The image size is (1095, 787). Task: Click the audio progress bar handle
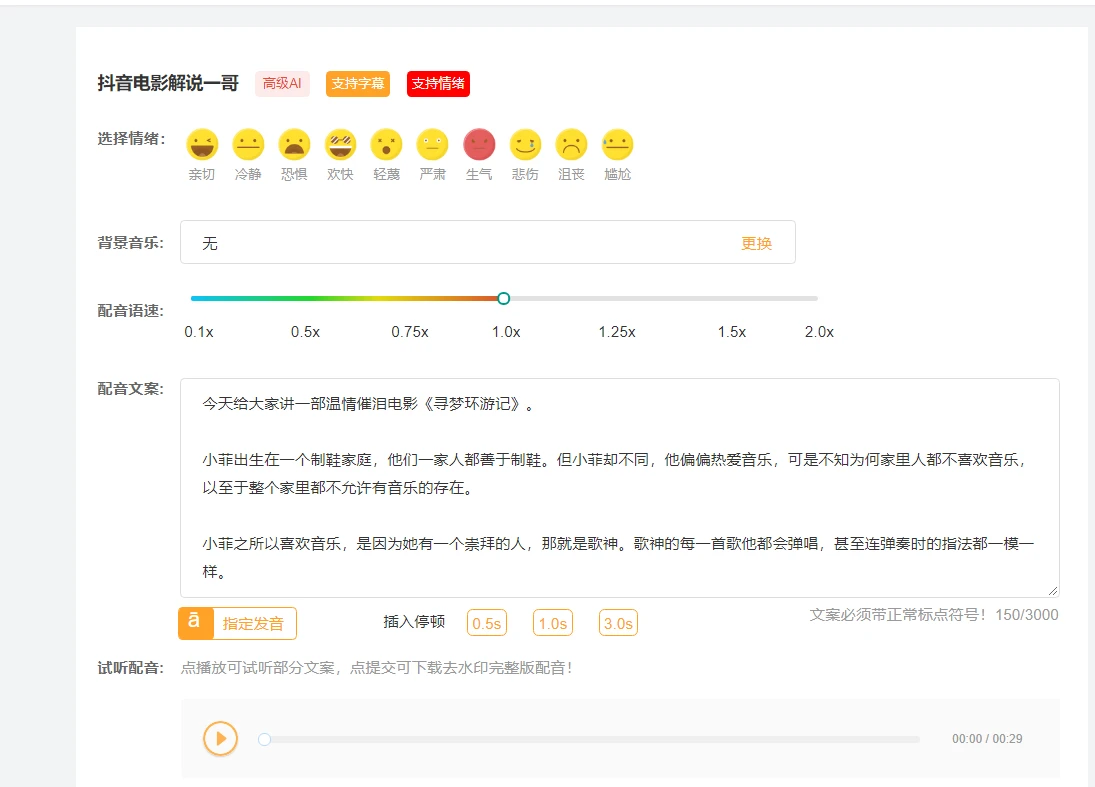pos(264,739)
